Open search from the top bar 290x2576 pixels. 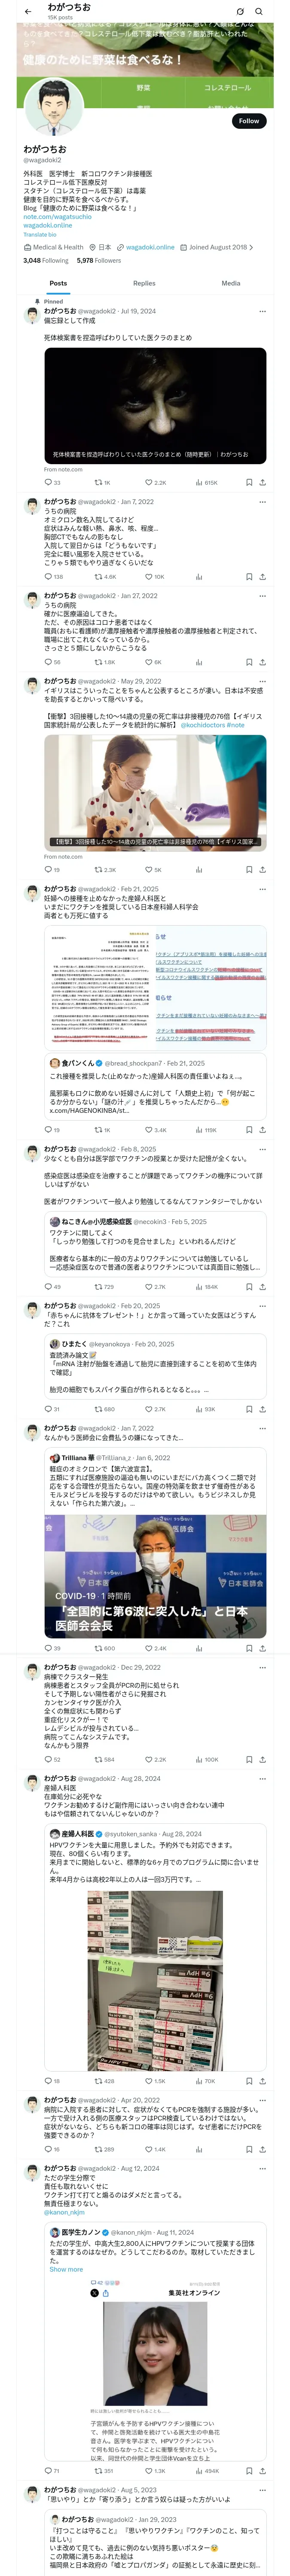point(259,12)
